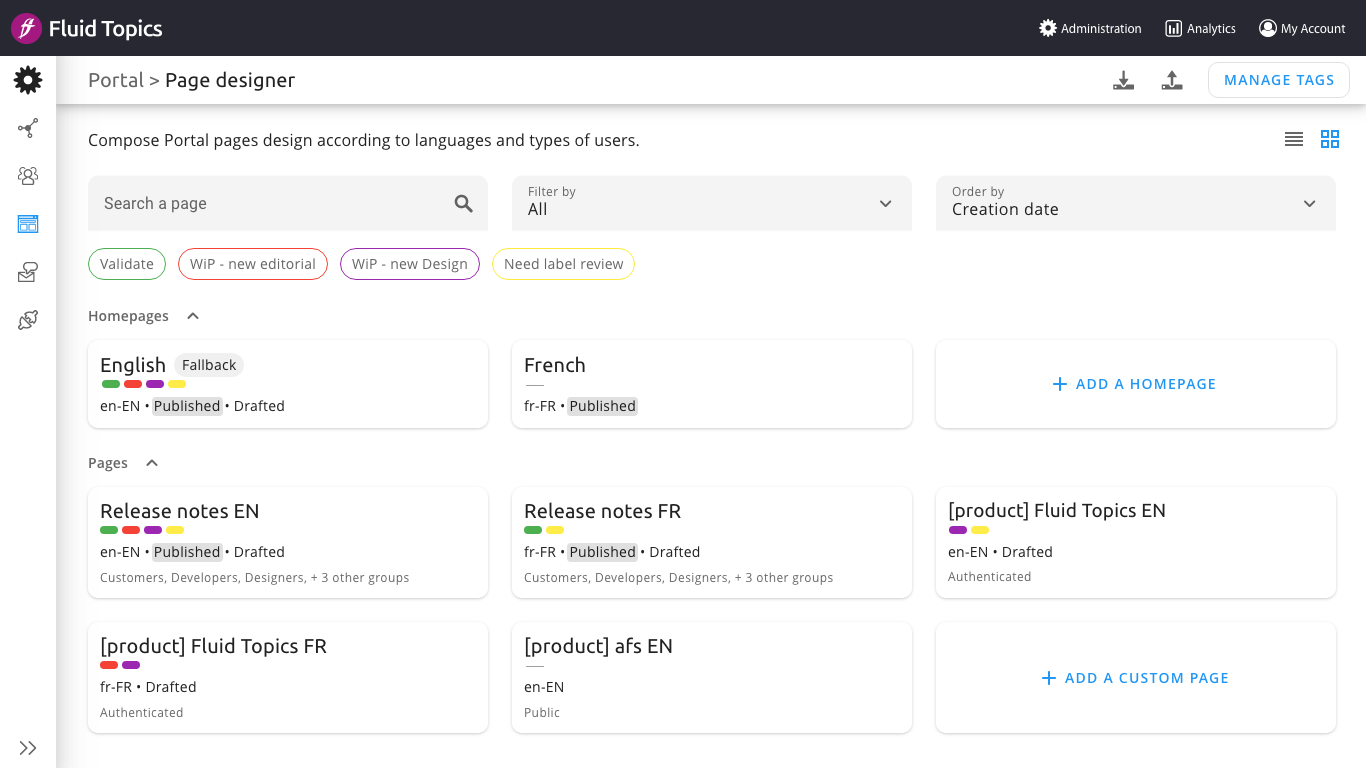The image size is (1366, 768).
Task: Click the upload export icon
Action: tap(1172, 81)
